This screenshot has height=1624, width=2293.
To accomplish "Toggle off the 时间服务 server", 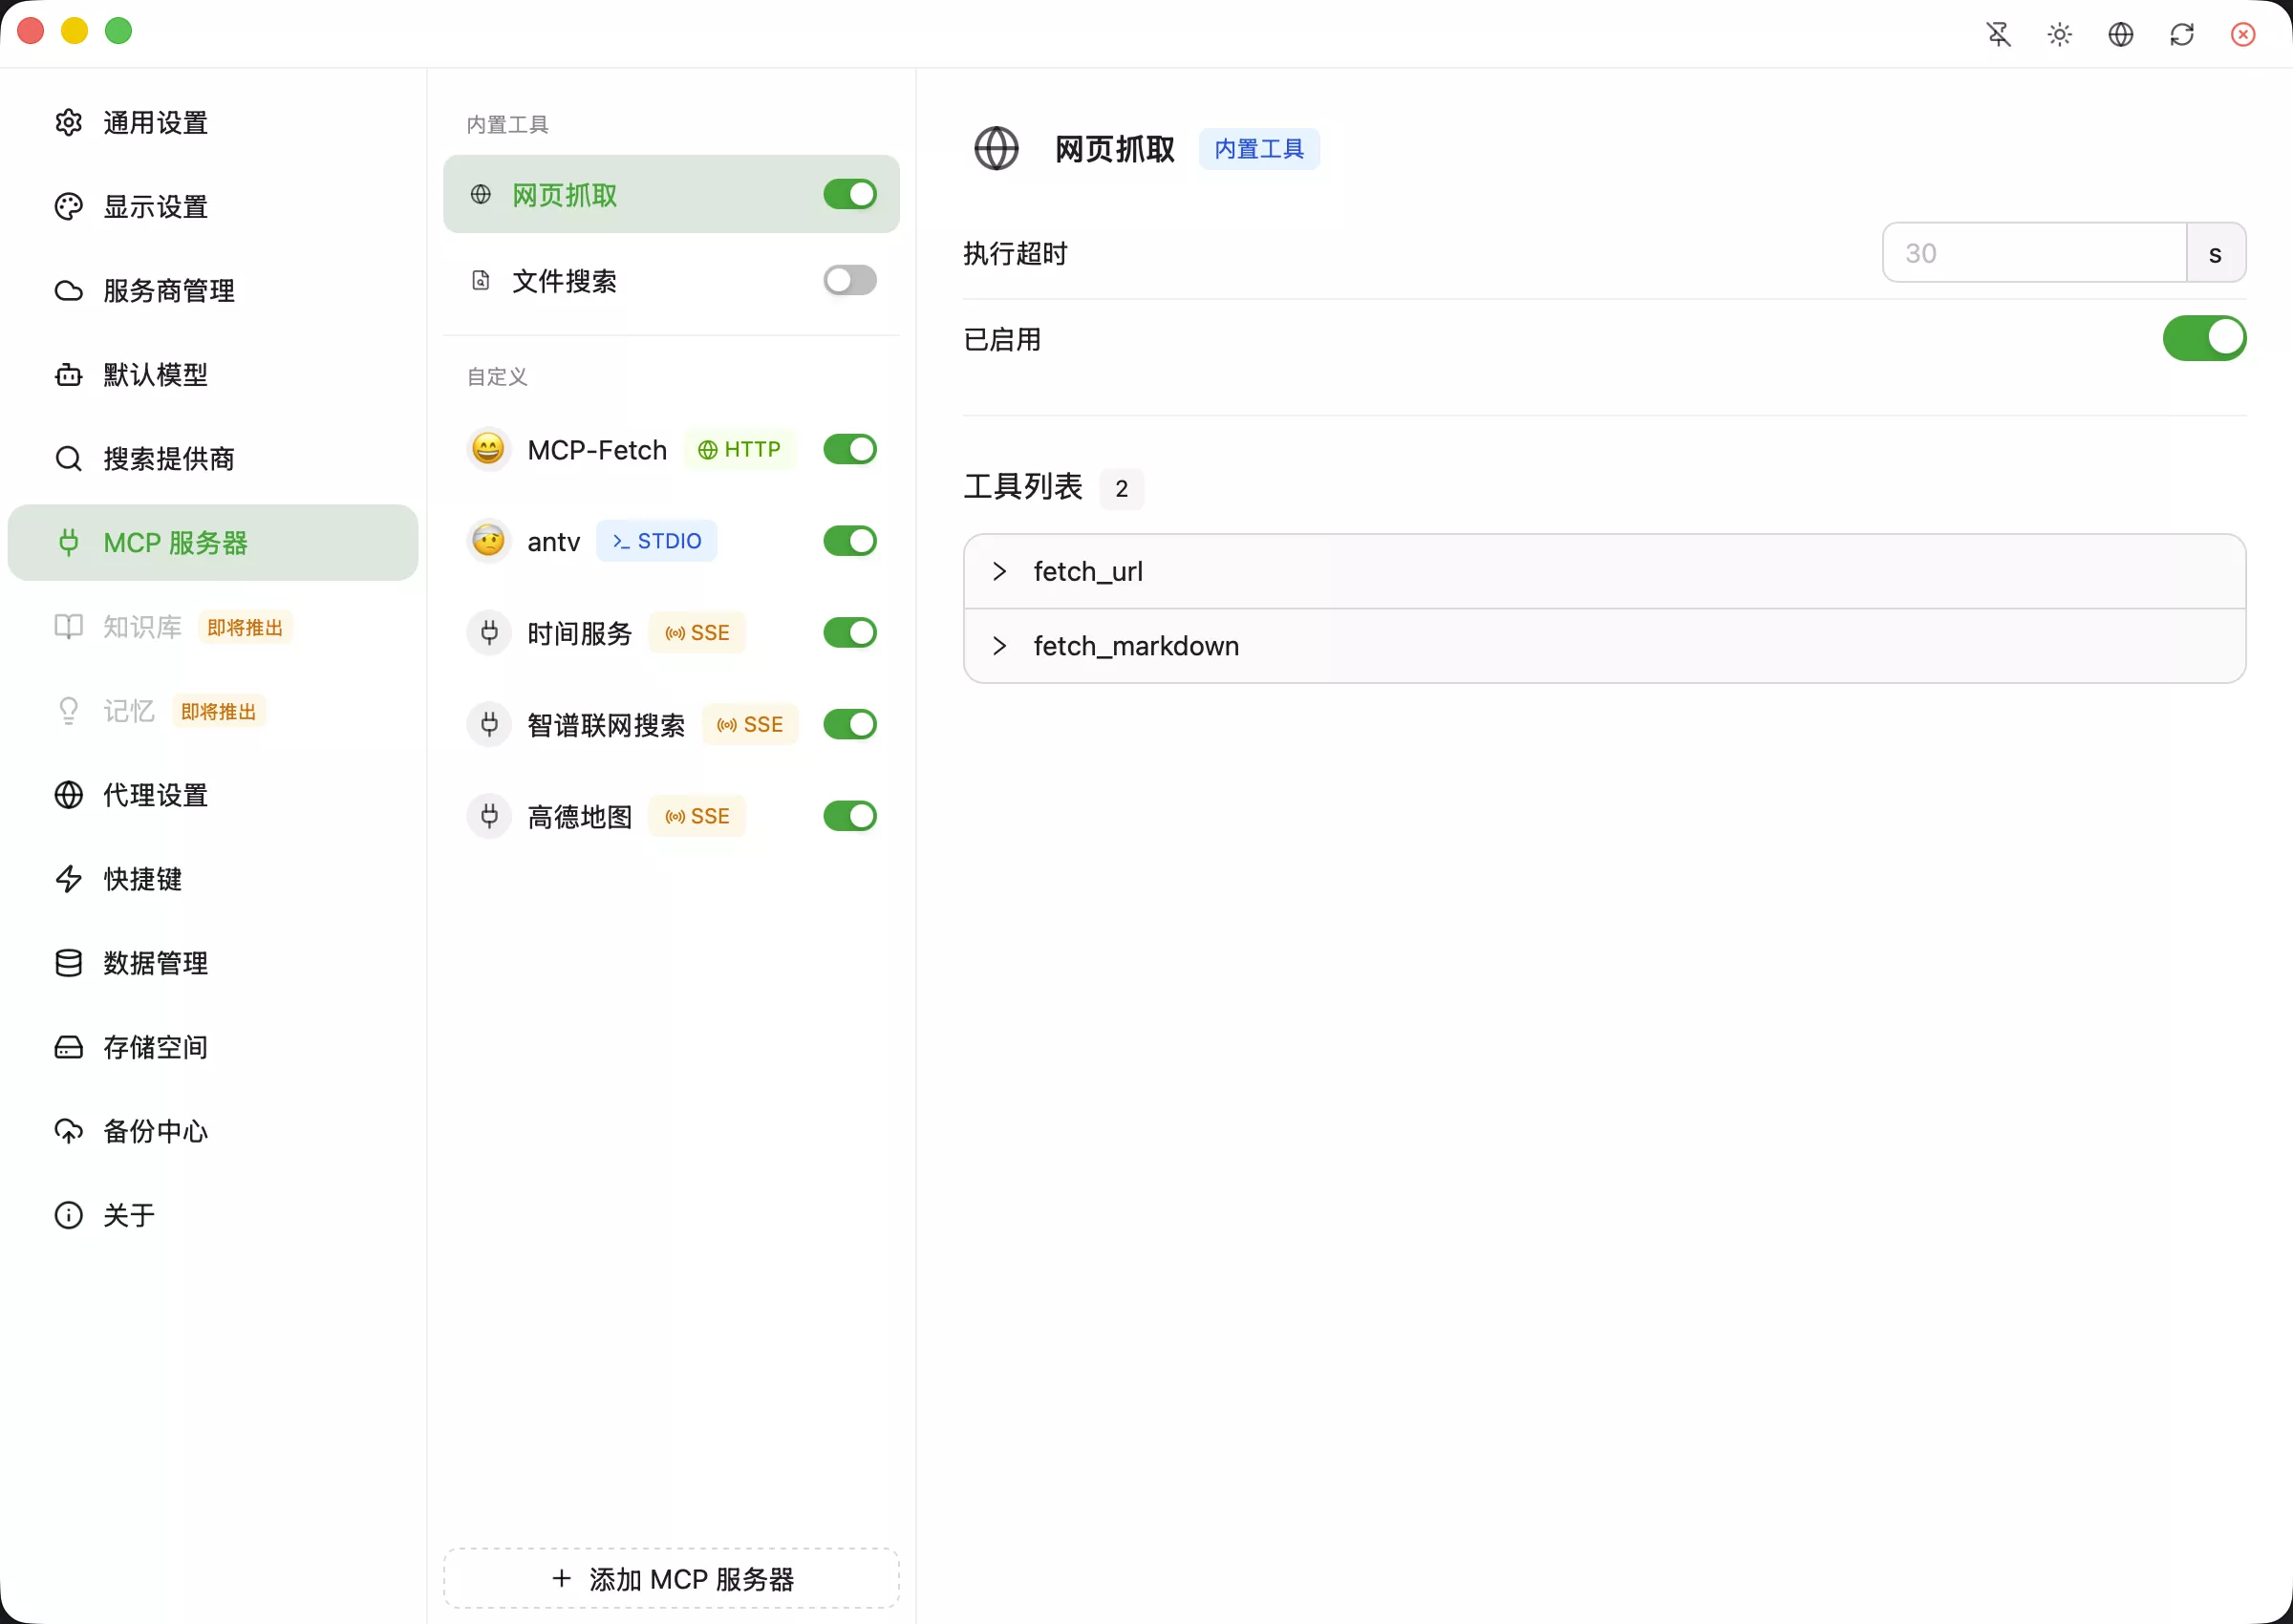I will point(848,632).
